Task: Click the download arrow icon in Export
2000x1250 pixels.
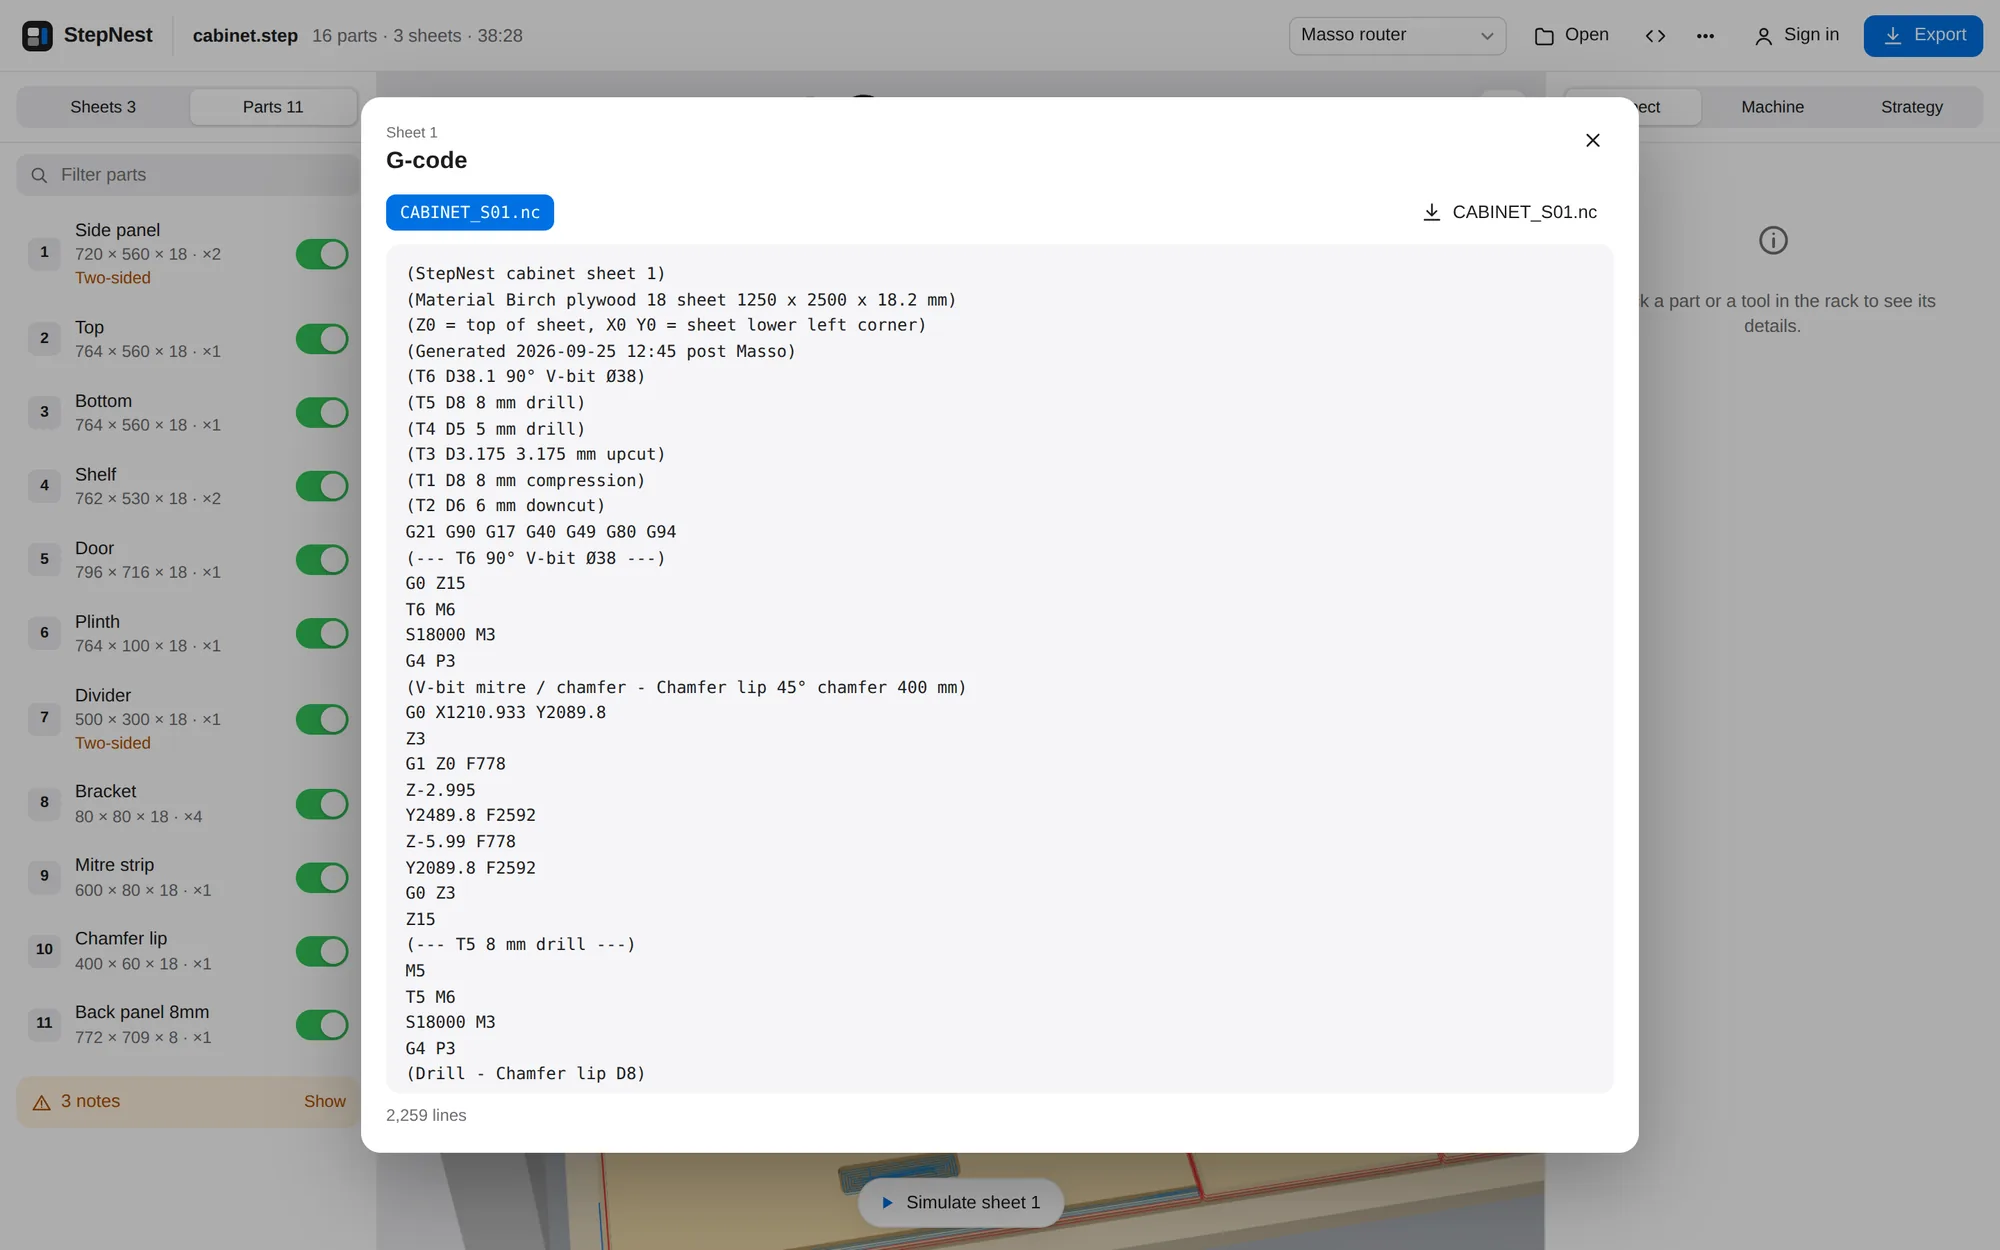Action: point(1893,36)
